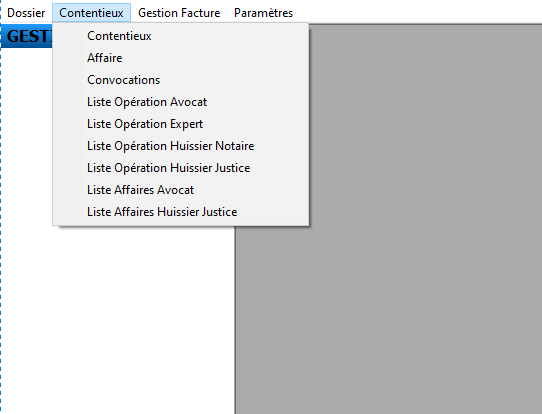
Task: Open Convocations from the menu
Action: coord(181,80)
